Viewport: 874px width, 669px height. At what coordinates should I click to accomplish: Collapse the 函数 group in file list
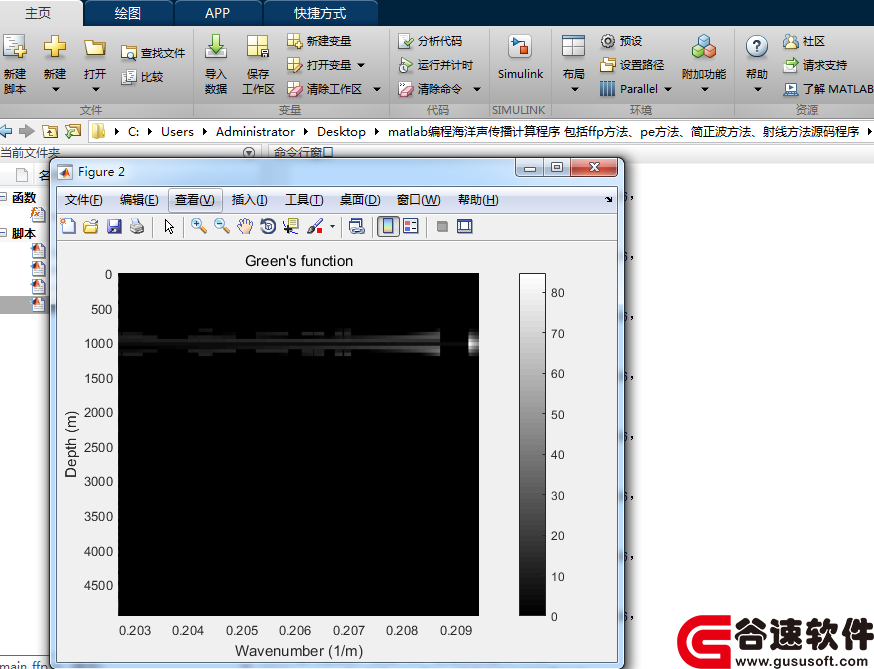(3, 197)
